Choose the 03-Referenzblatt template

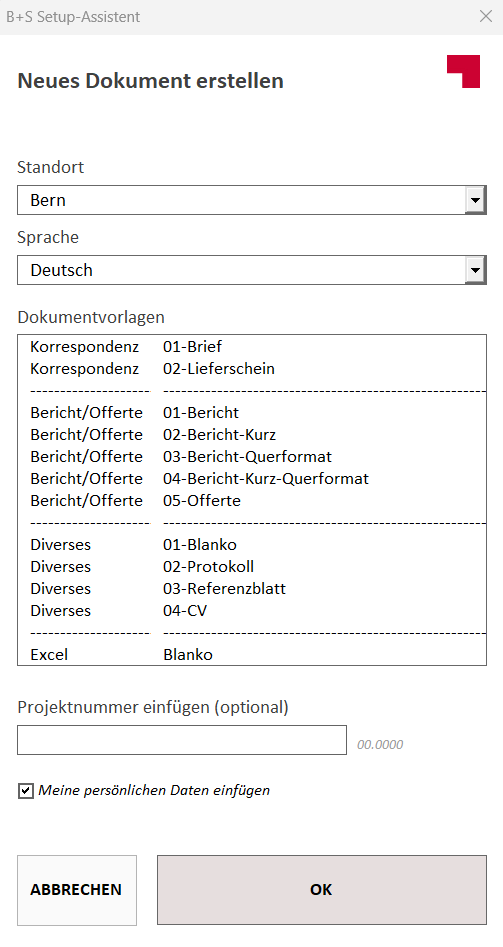click(x=252, y=588)
